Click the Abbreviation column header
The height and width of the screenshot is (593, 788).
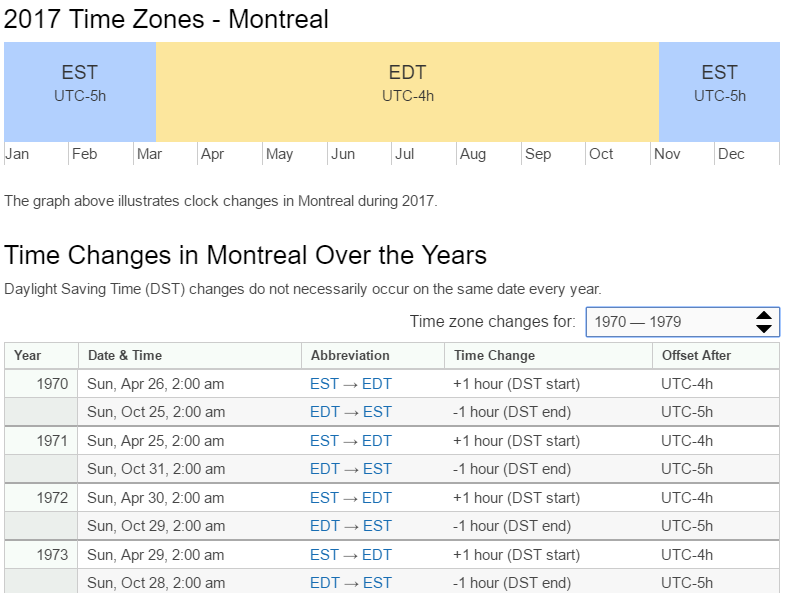tap(350, 355)
